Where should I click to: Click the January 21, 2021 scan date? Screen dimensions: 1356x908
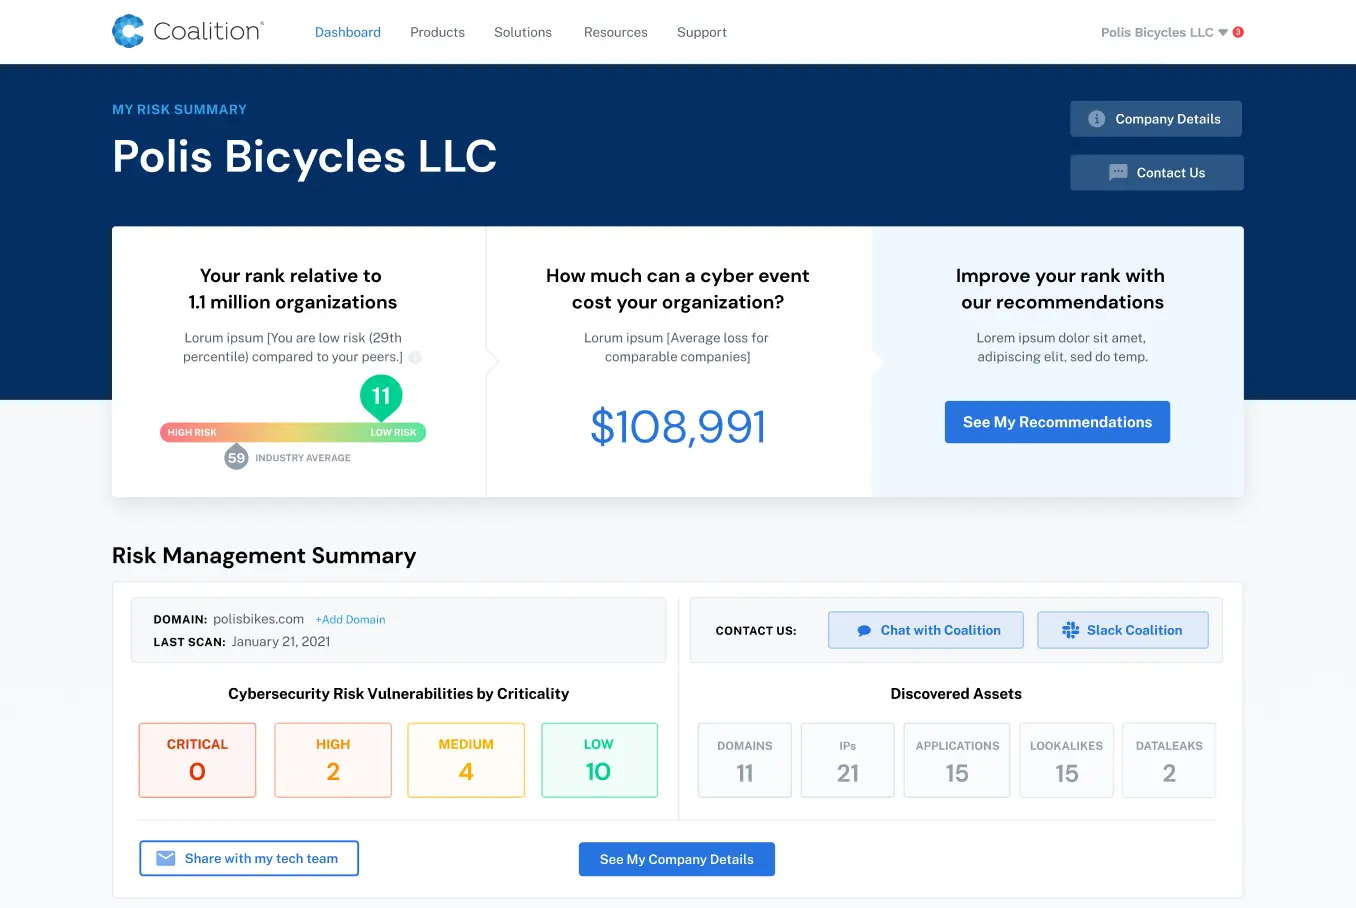(x=281, y=642)
